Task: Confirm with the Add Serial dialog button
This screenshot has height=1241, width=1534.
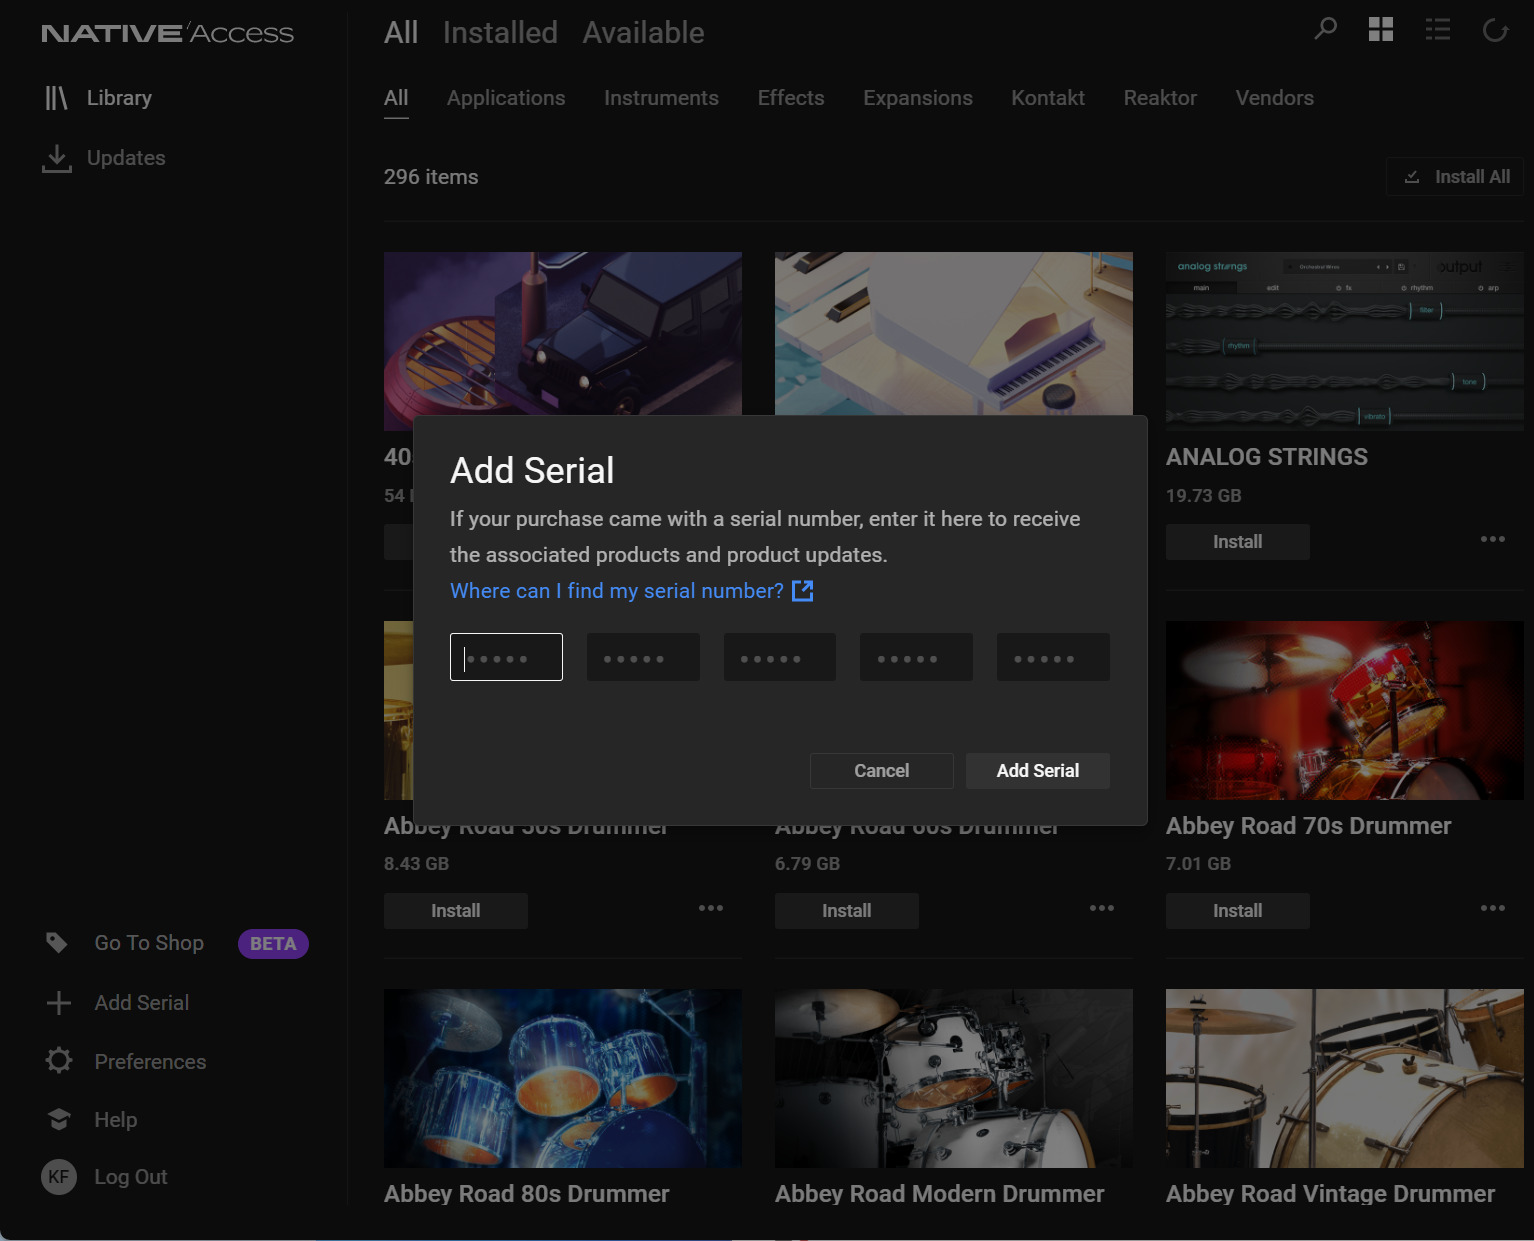Action: [1038, 771]
